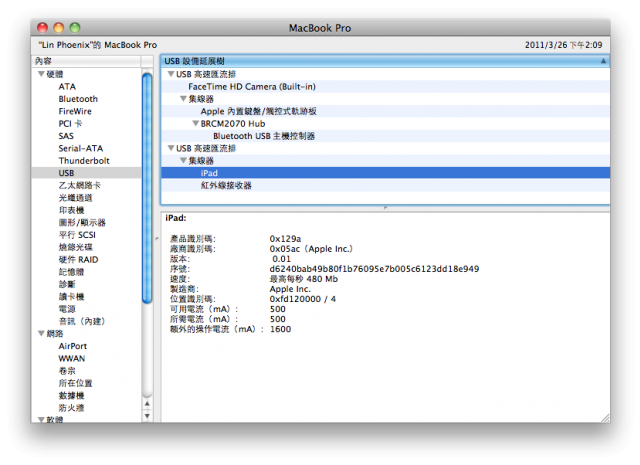
Task: Click the 0x05ac (Apple Inc.) vendor value
Action: [x=311, y=249]
